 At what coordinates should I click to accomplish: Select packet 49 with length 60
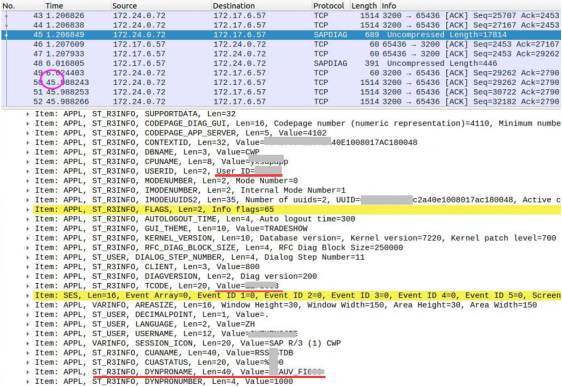(x=281, y=73)
